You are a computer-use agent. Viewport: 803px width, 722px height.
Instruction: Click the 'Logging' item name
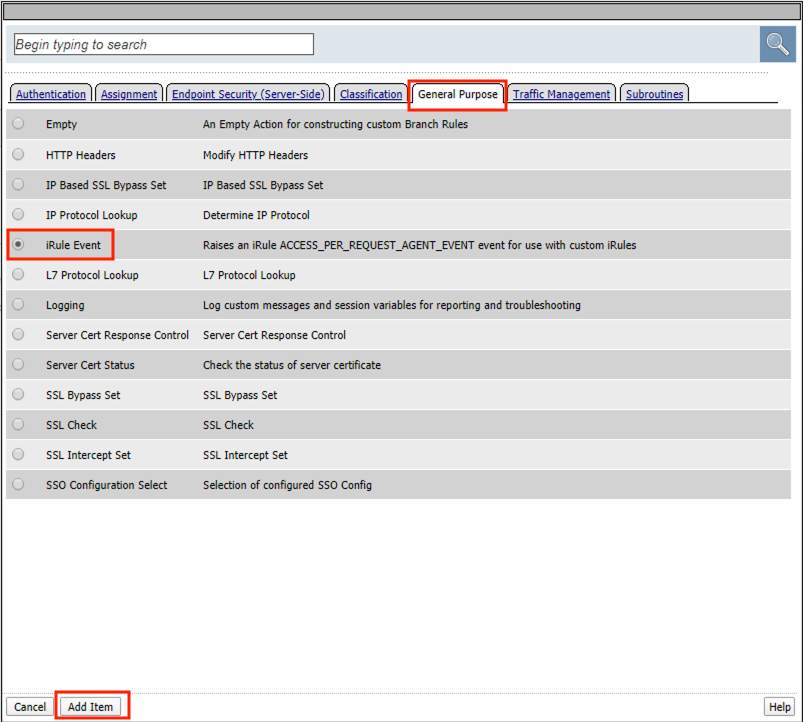65,305
